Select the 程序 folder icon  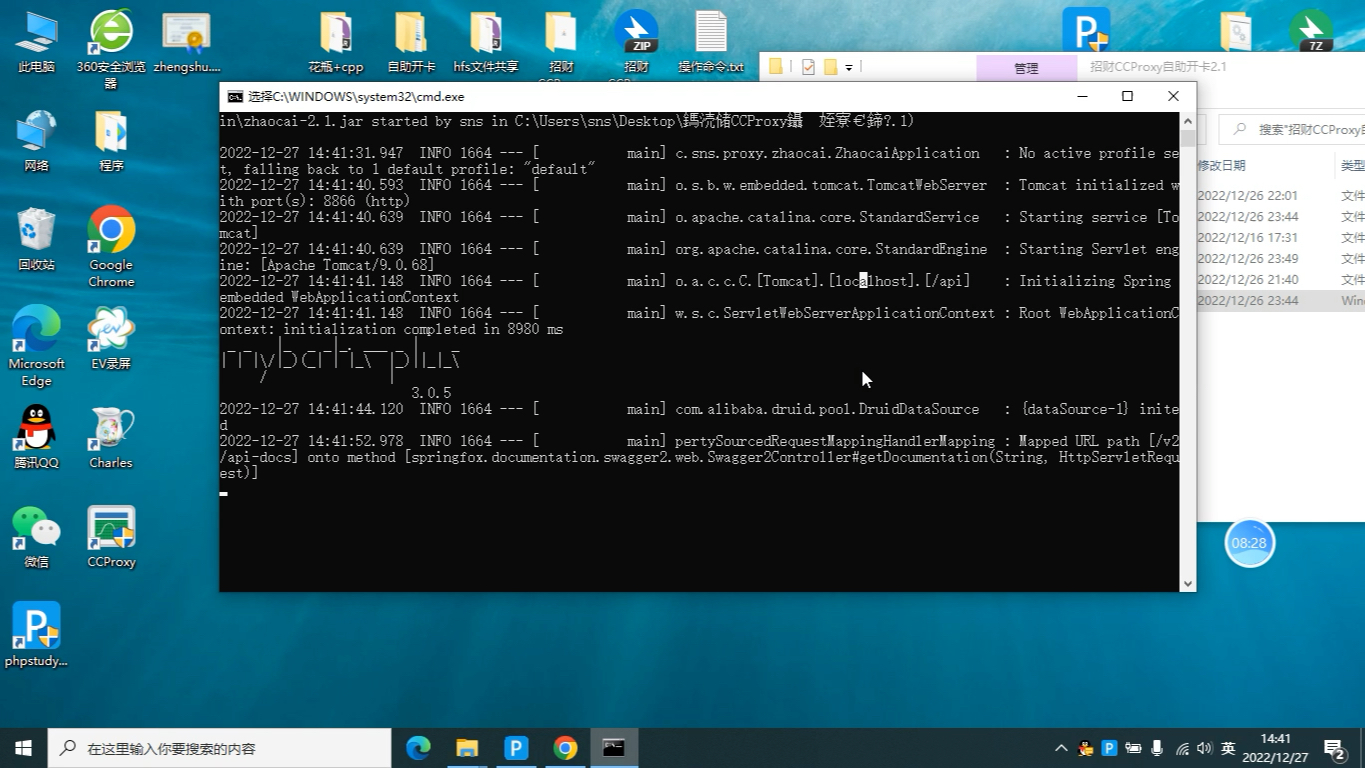pos(111,141)
